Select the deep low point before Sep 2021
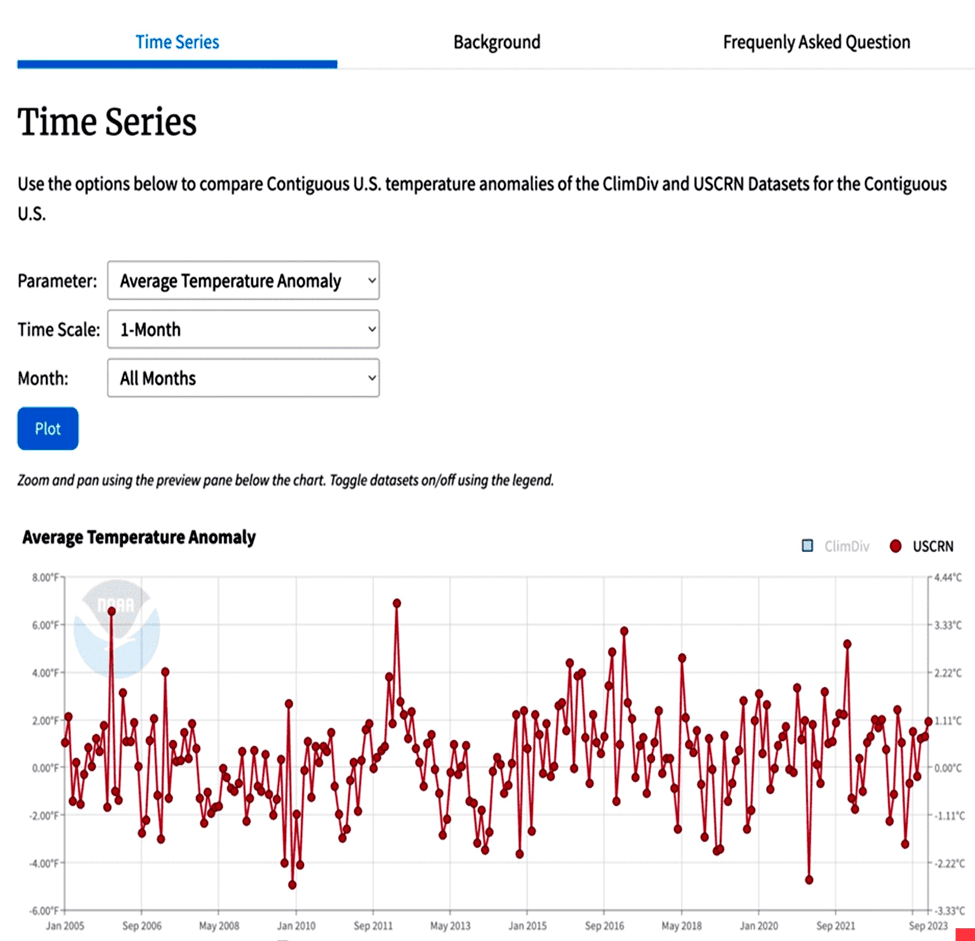 tap(809, 880)
